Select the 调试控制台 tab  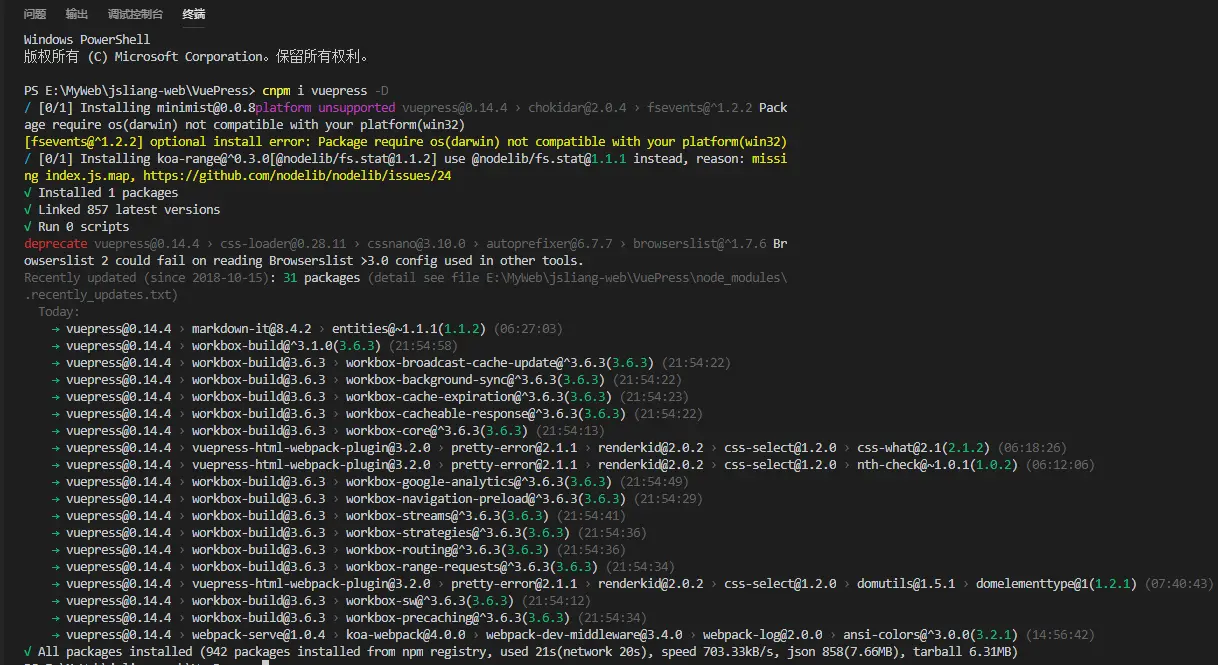(135, 14)
